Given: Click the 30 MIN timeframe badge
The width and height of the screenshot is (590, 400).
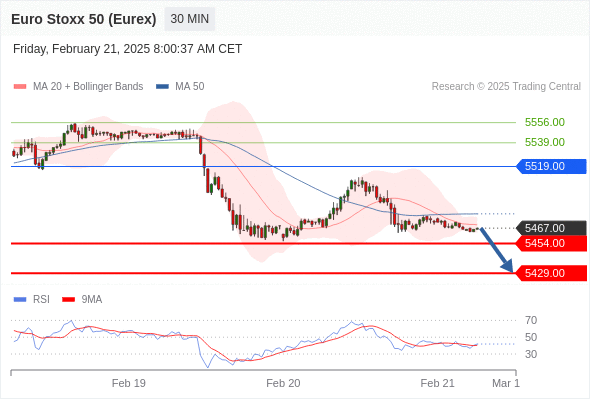Looking at the screenshot, I should (190, 19).
